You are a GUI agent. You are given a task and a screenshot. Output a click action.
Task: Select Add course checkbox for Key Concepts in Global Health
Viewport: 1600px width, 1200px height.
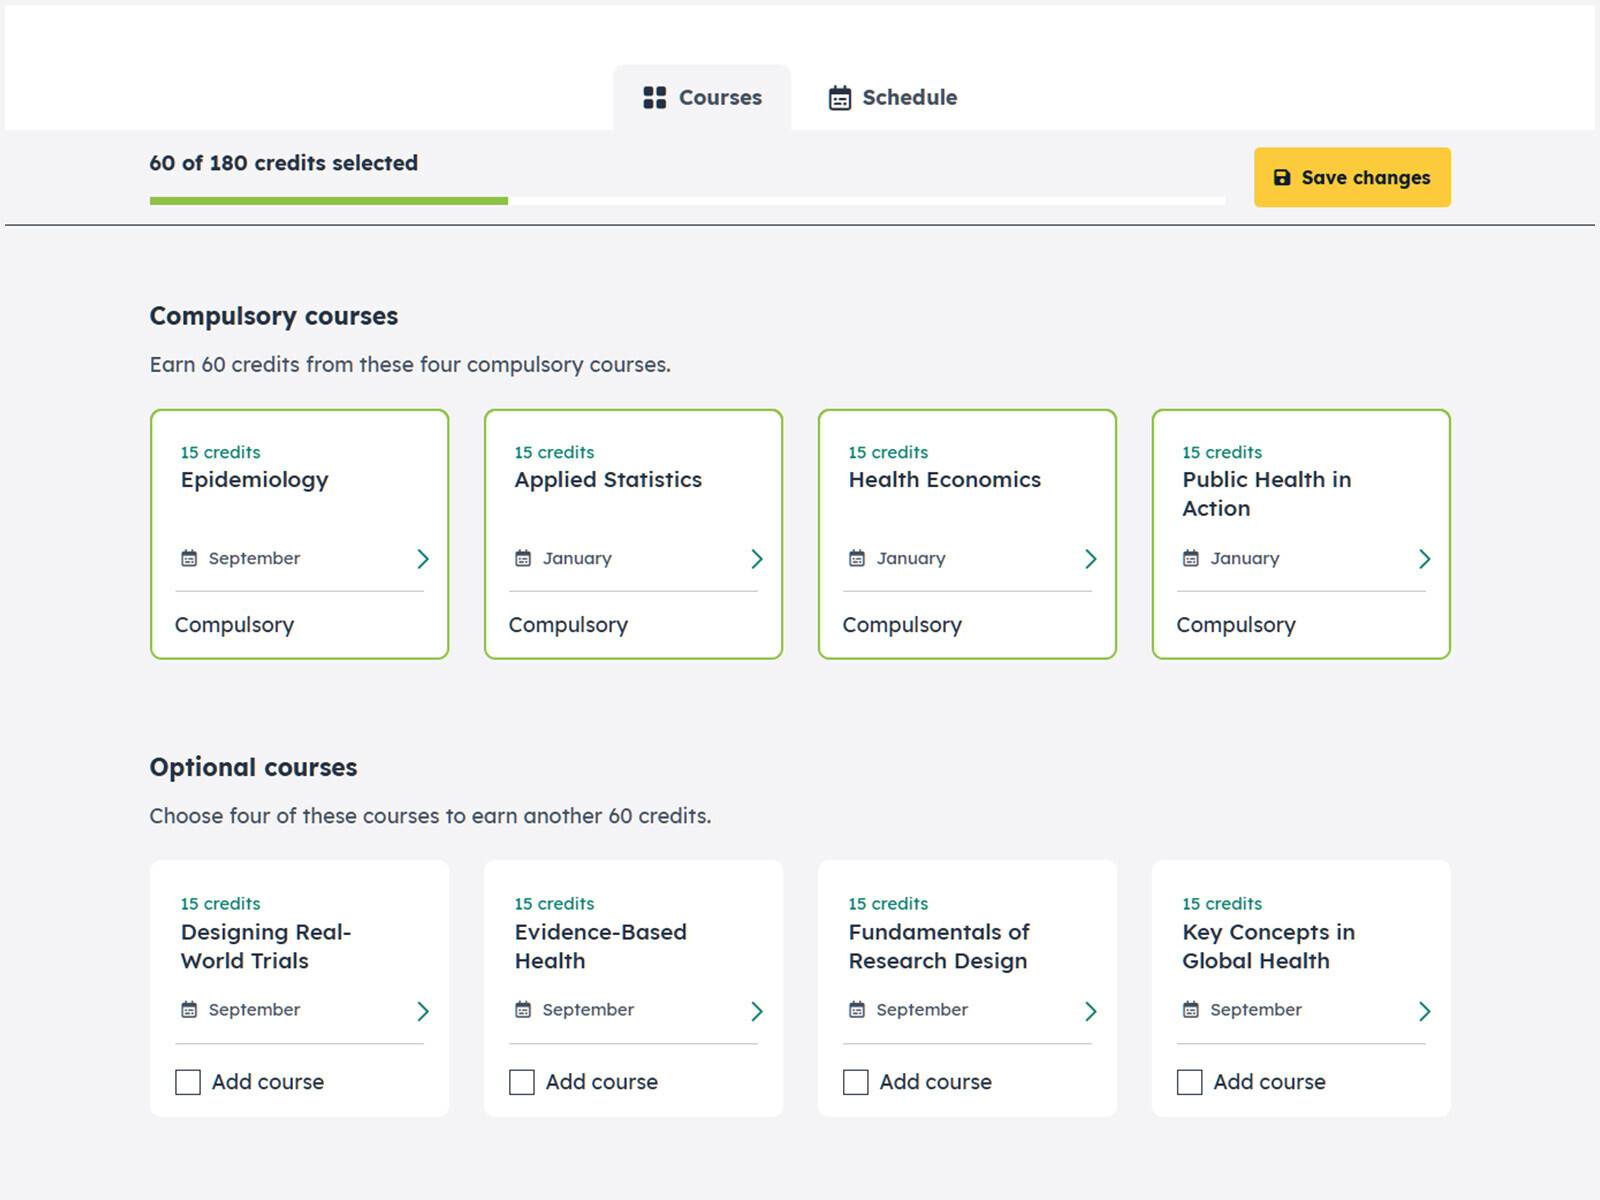pos(1190,1082)
